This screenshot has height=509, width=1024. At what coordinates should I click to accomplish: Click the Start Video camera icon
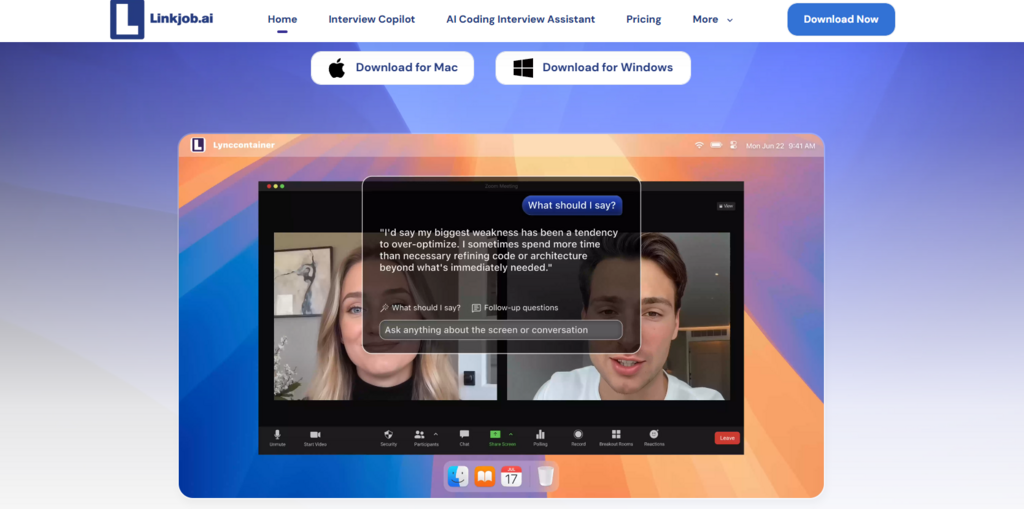coord(315,435)
